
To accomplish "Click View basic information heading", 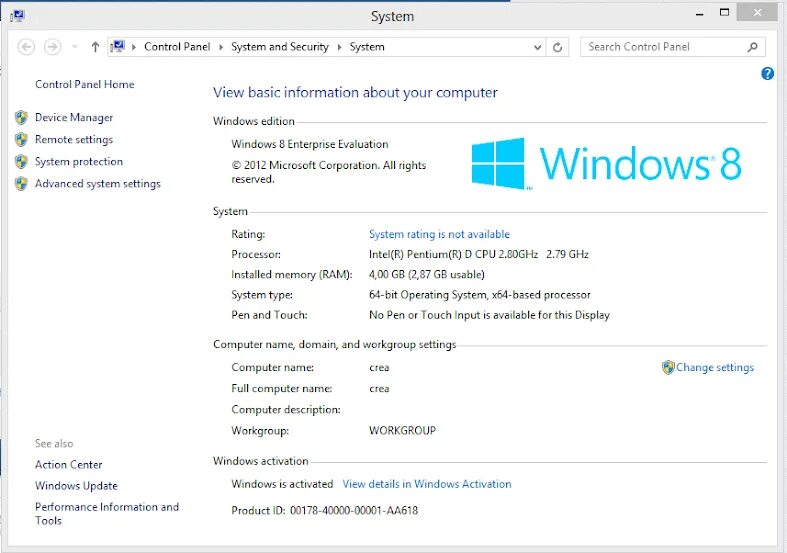I will [x=355, y=92].
